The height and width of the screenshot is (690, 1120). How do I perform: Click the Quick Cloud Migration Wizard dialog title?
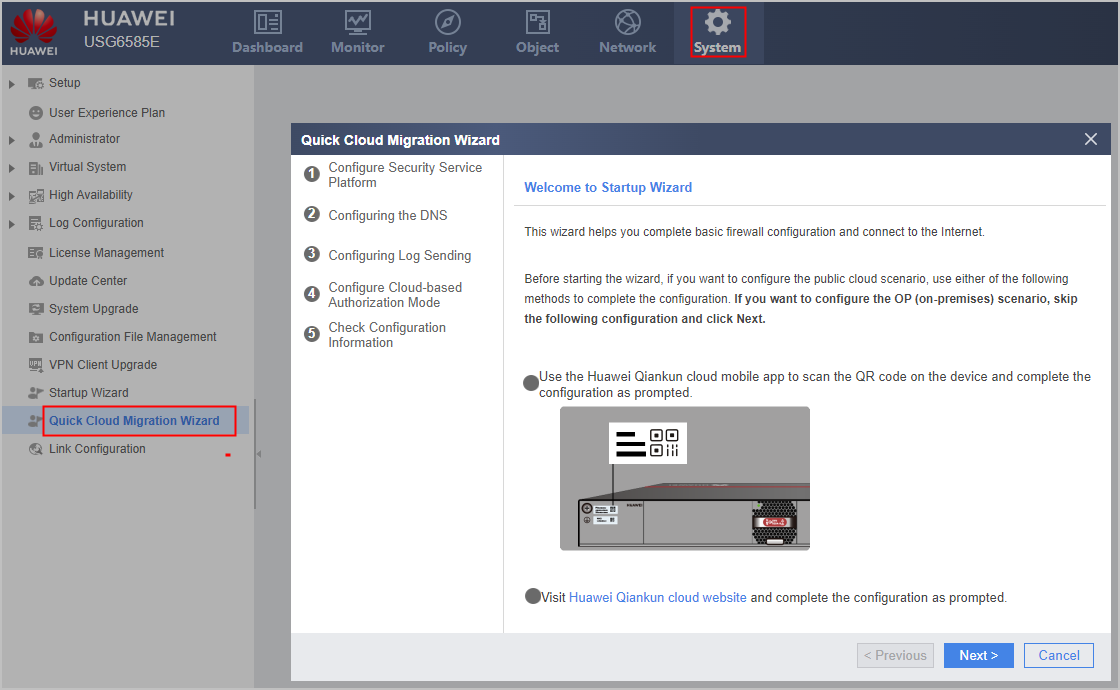tap(400, 140)
